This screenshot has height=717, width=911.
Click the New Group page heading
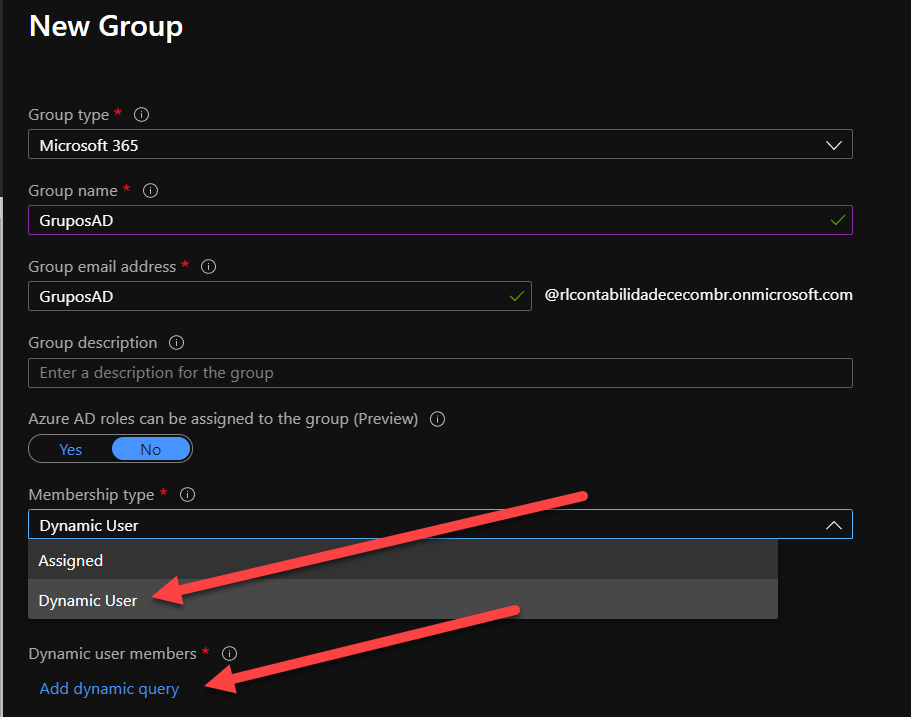point(106,27)
